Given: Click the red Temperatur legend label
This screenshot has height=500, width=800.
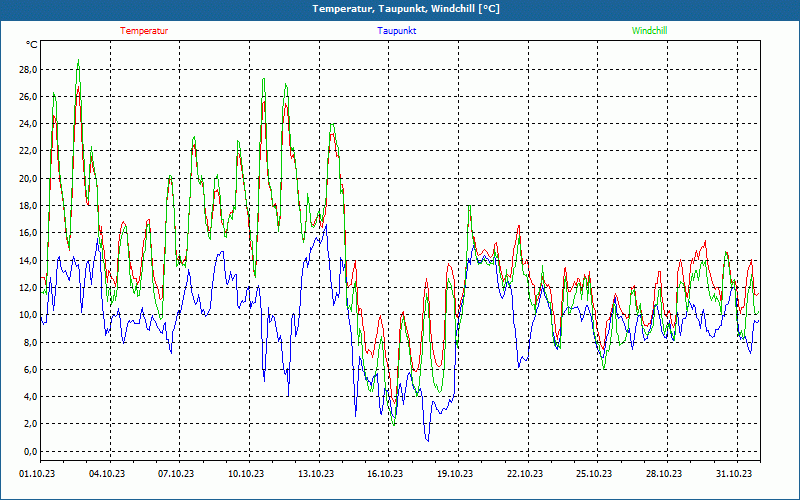Looking at the screenshot, I should [144, 31].
